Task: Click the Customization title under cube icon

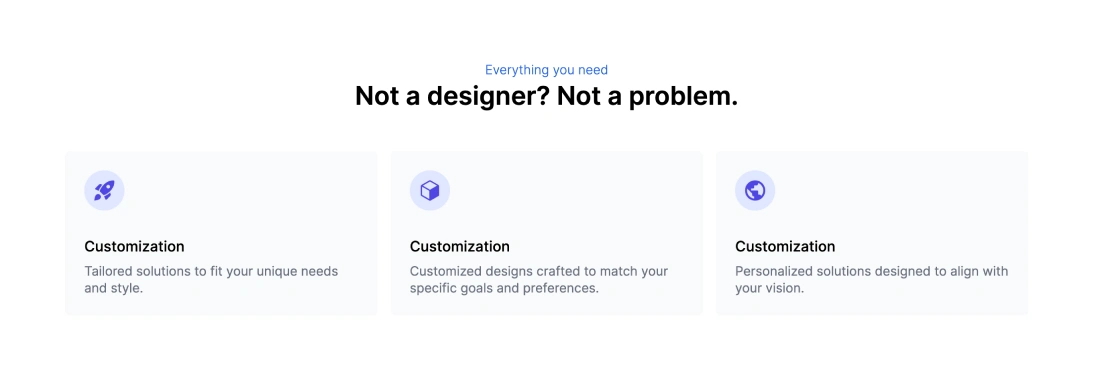Action: [460, 247]
